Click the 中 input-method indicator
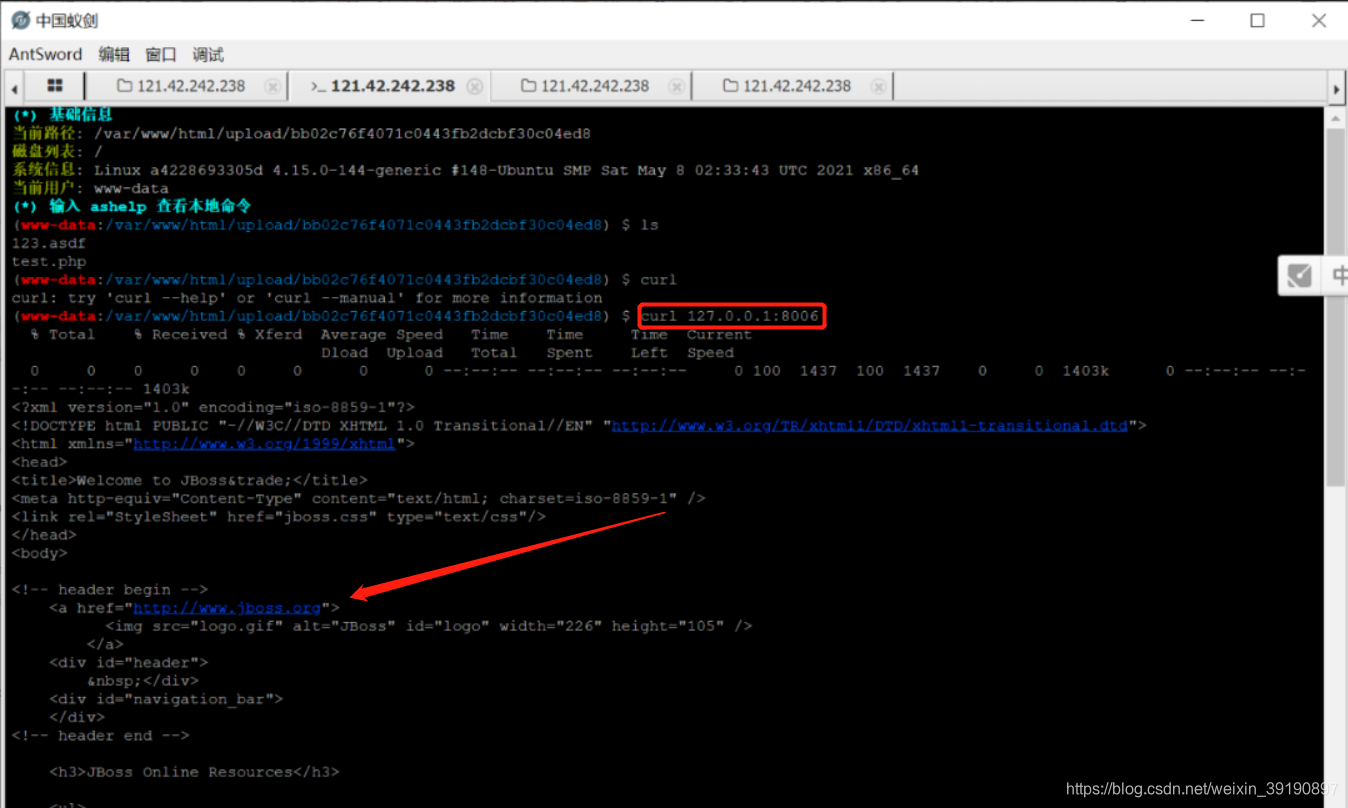The width and height of the screenshot is (1348, 808). point(1338,275)
